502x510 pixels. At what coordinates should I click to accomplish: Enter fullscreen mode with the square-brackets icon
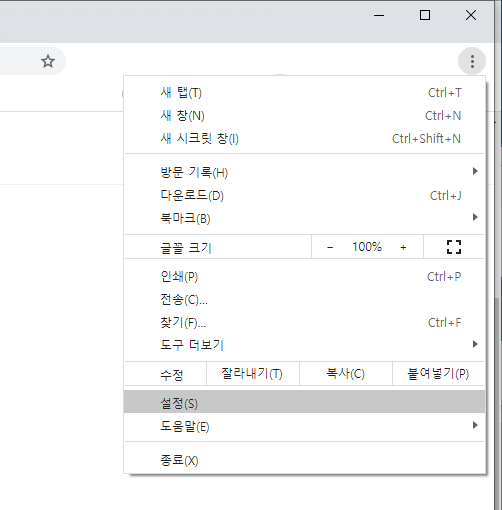pyautogui.click(x=454, y=247)
